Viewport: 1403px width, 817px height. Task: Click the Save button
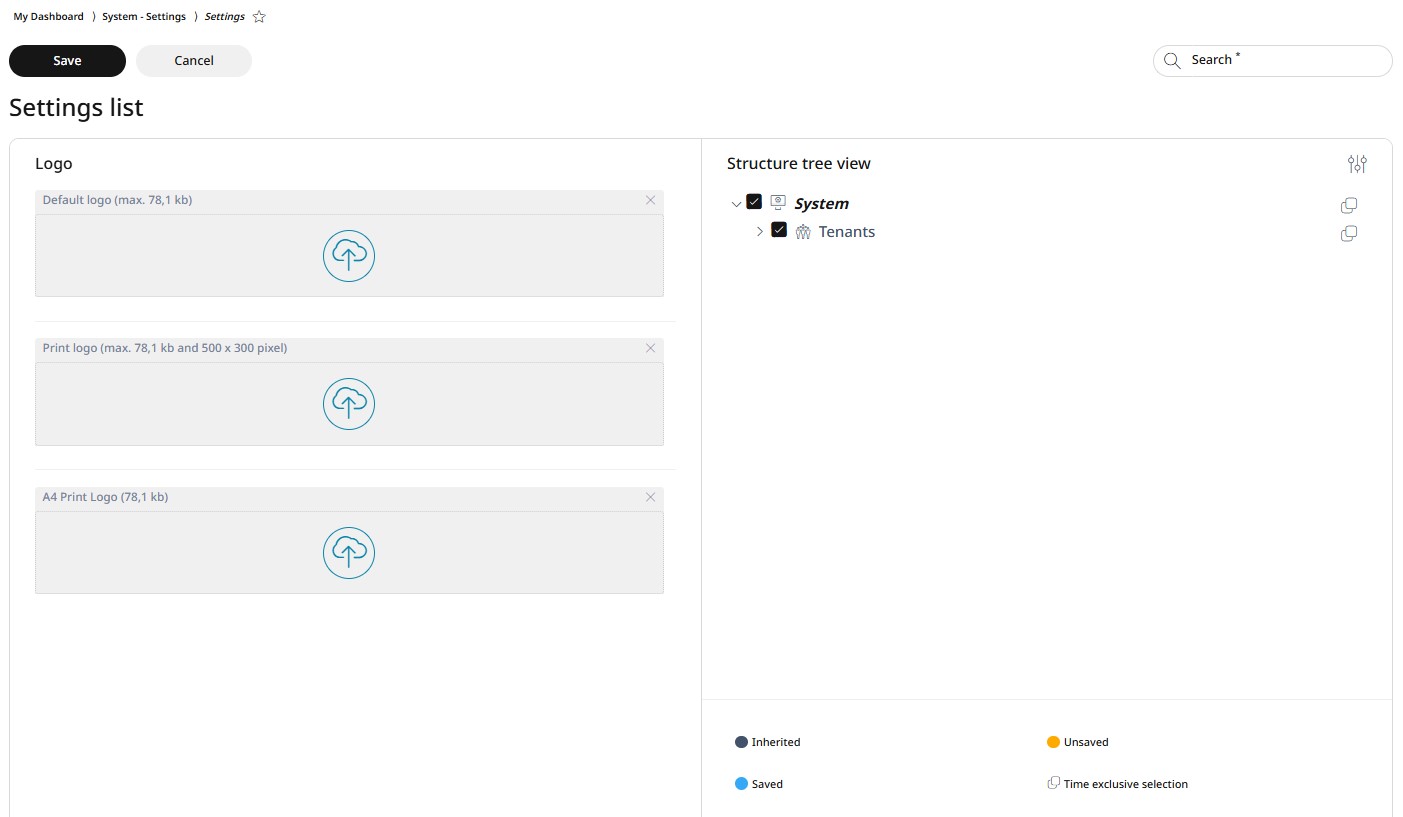pyautogui.click(x=67, y=61)
